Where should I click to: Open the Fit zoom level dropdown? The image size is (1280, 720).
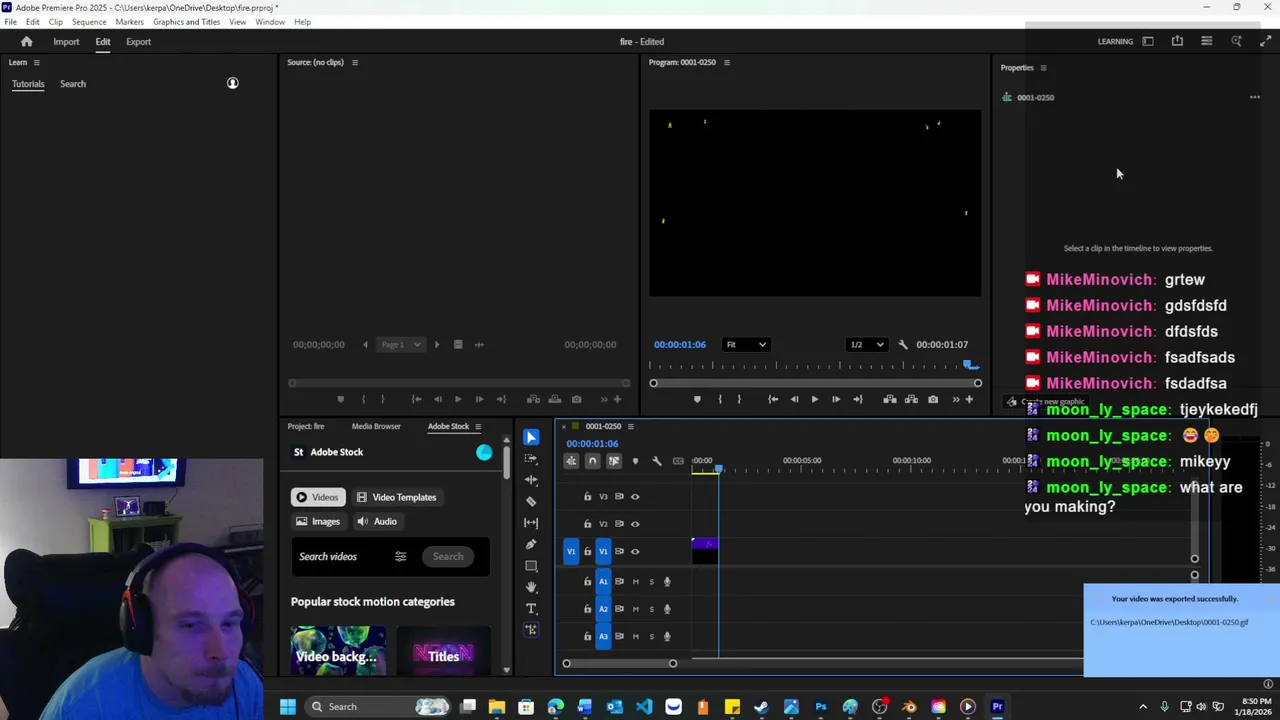746,345
